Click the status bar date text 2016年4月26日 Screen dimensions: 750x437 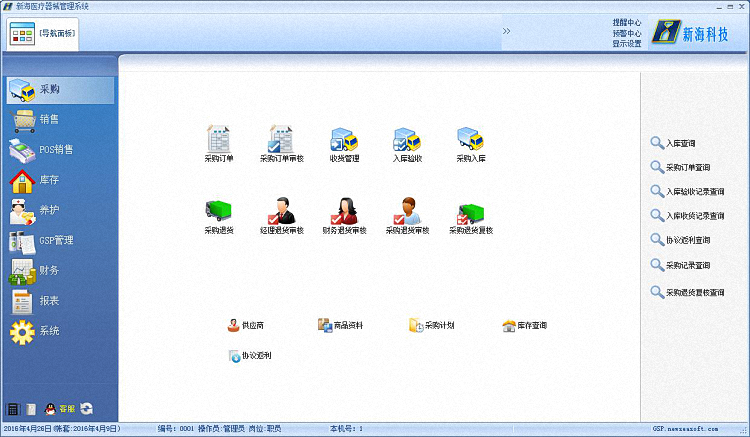pos(28,429)
